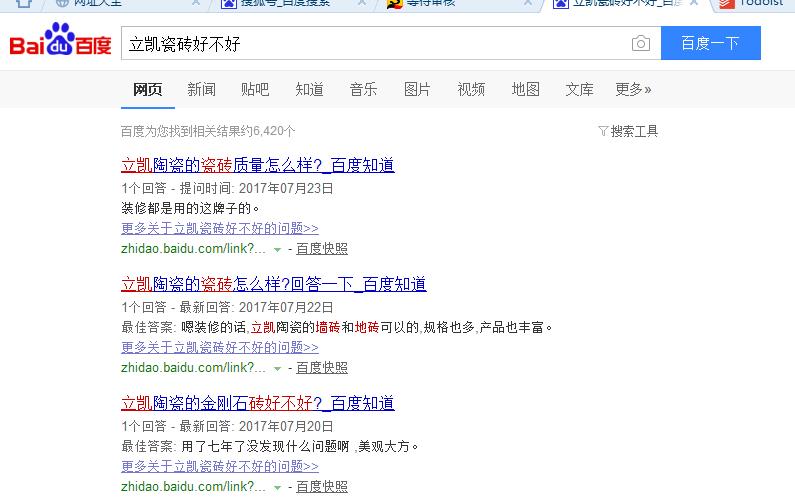This screenshot has height=503, width=795.
Task: Click 更多关于 link under 2017年07月20日 result
Action: (220, 466)
